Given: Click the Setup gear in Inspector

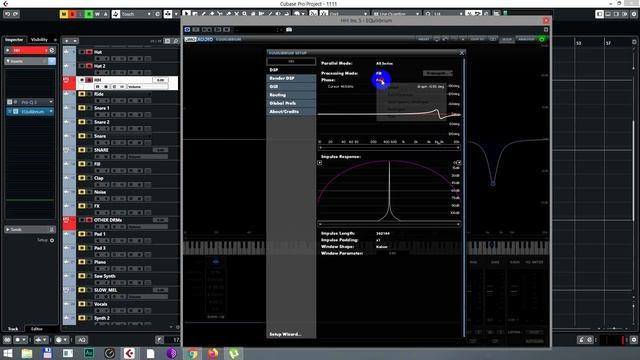Looking at the screenshot, I should tap(52, 240).
